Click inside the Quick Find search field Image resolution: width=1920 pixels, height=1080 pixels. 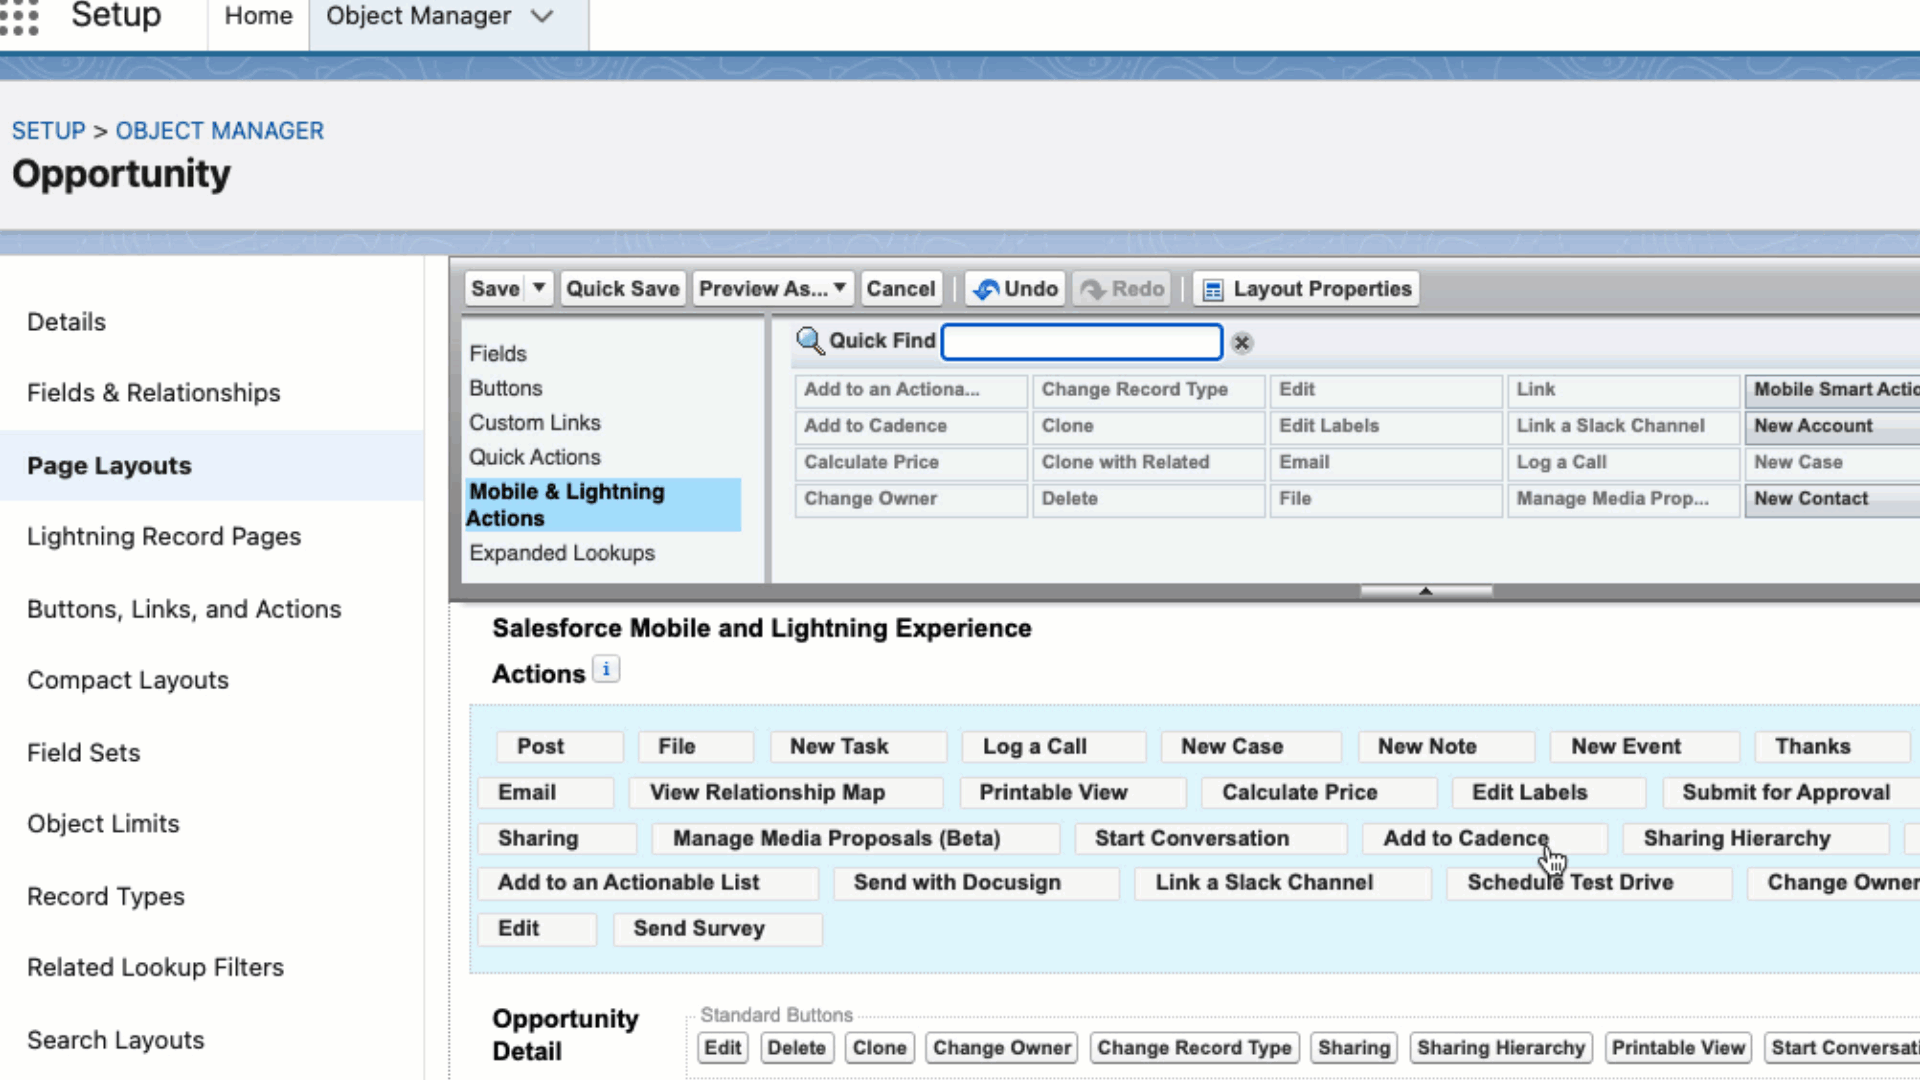tap(1081, 341)
